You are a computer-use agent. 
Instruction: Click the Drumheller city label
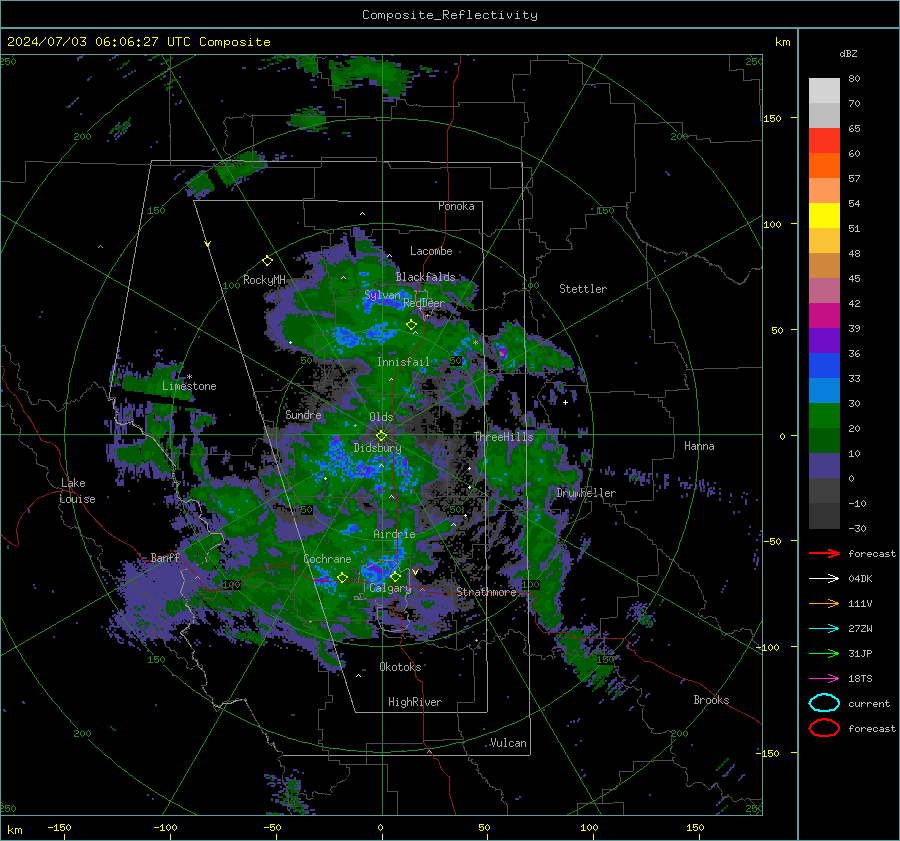[586, 493]
